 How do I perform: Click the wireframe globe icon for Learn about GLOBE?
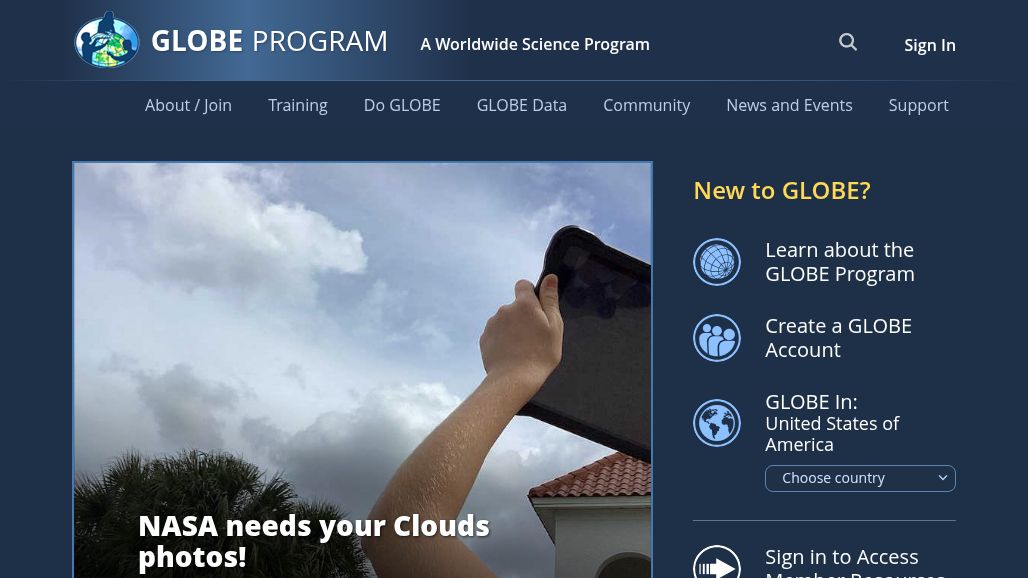tap(717, 261)
